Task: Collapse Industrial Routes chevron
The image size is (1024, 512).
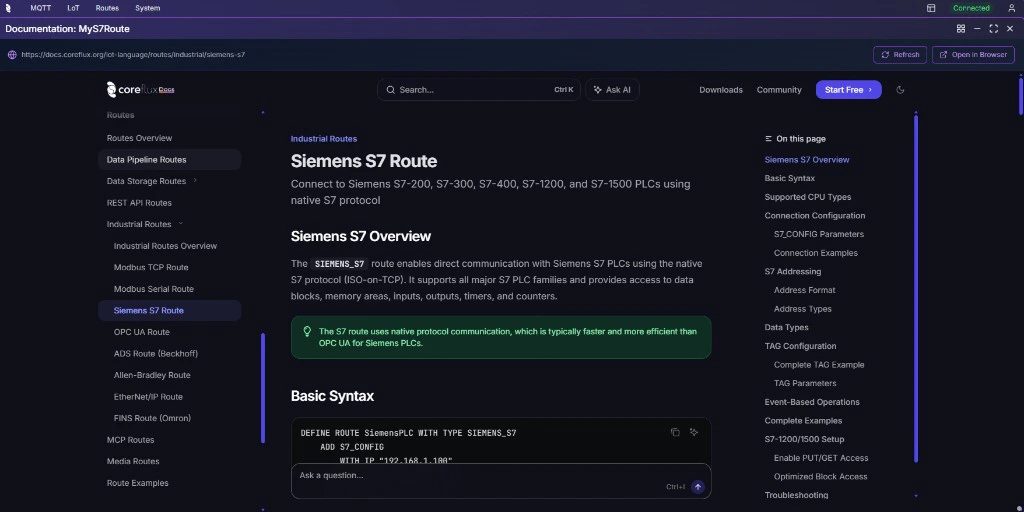Action: pyautogui.click(x=181, y=223)
